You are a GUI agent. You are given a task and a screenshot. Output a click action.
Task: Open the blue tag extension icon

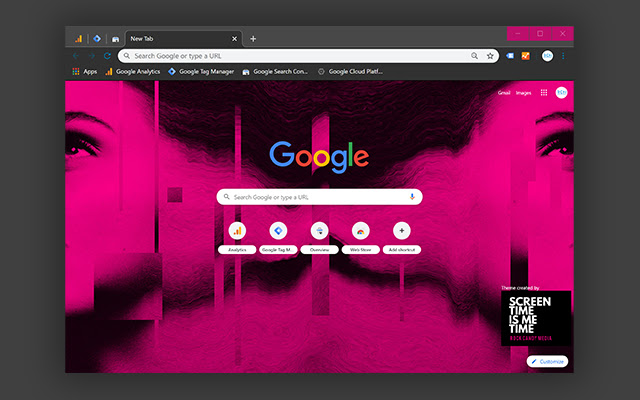(510, 56)
